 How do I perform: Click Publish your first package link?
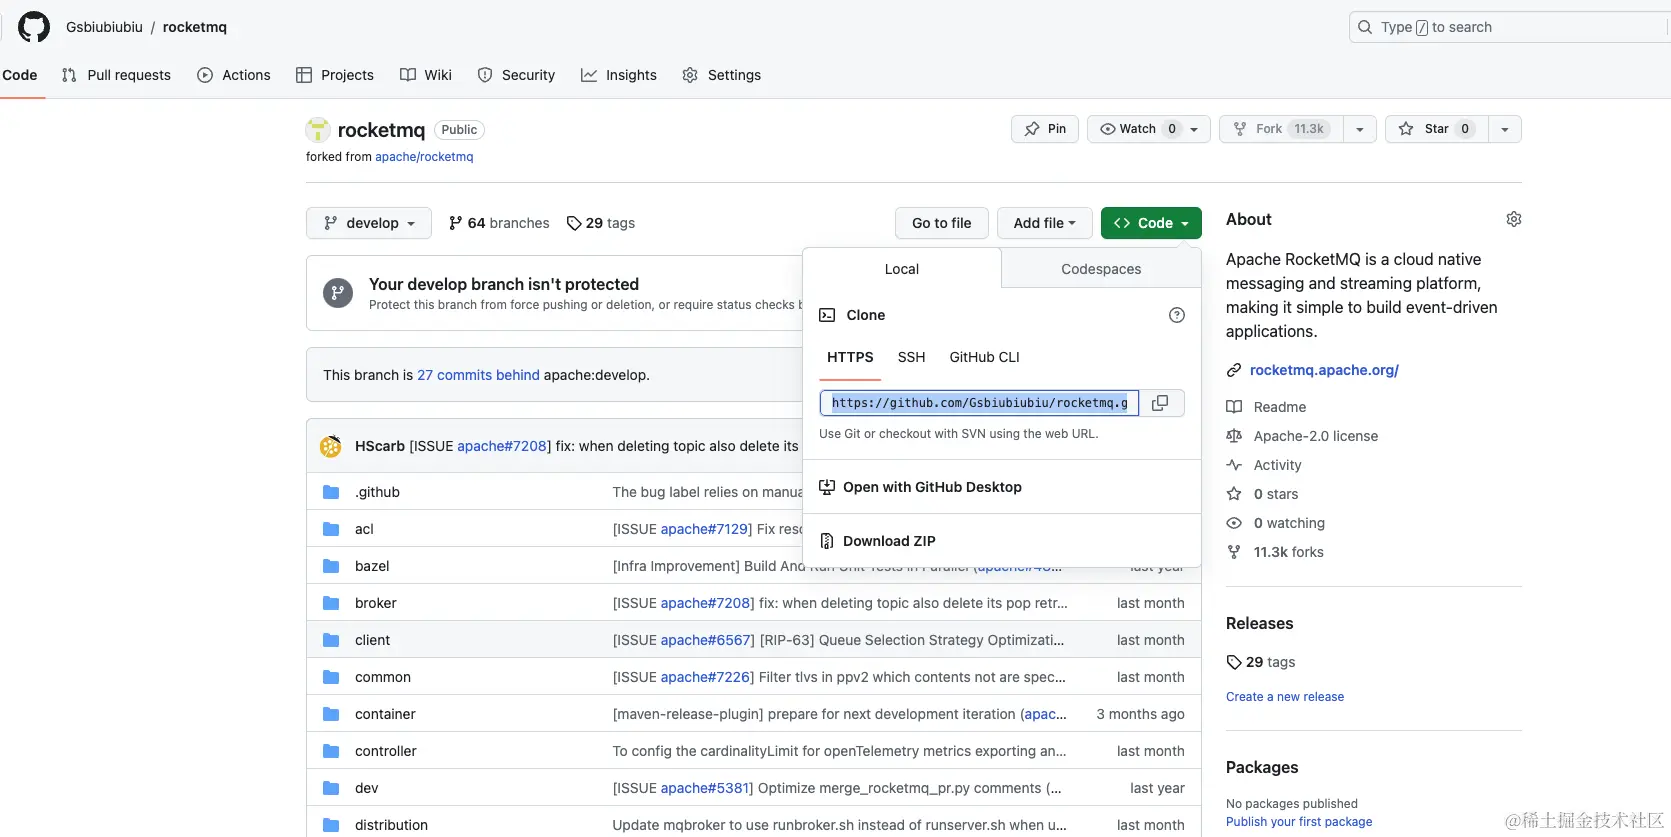pos(1299,822)
